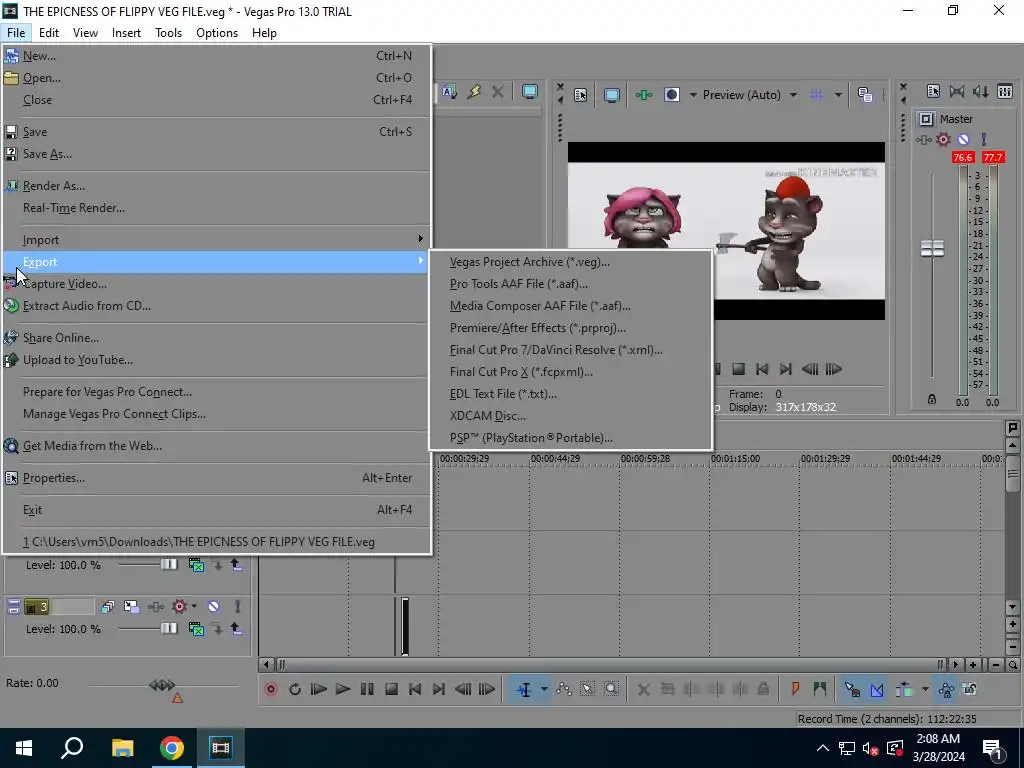This screenshot has width=1024, height=768.
Task: Reset left peak clip indicator 76.6
Action: click(x=963, y=157)
